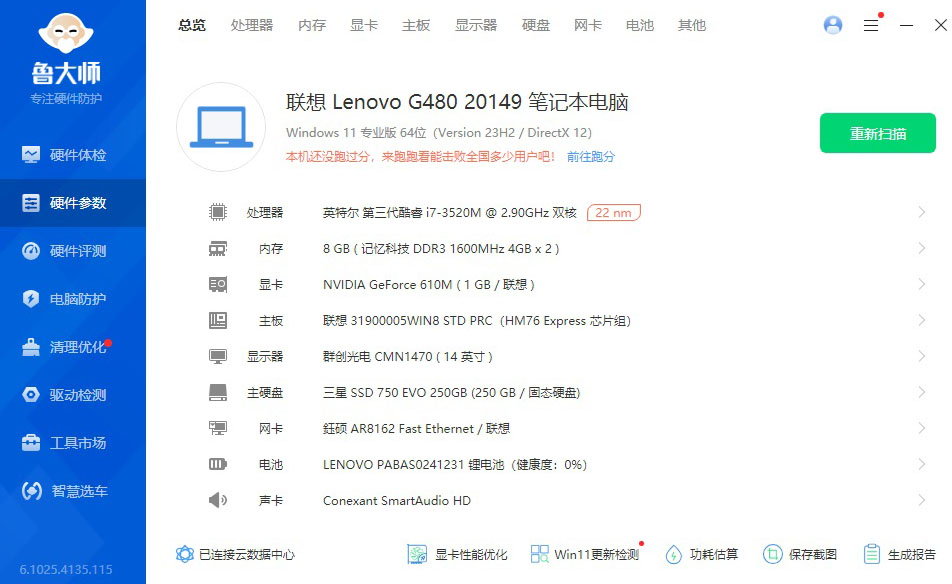Expand the 内存 row chevron
This screenshot has width=952, height=584.
click(x=922, y=248)
